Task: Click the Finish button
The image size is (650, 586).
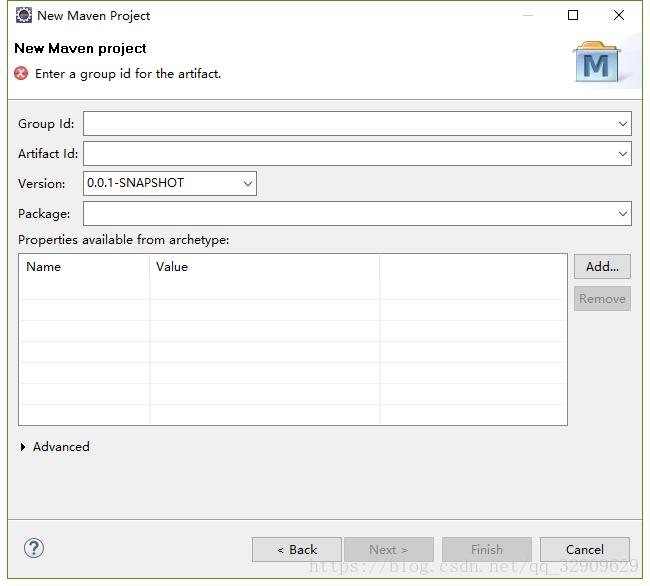Action: coord(487,550)
